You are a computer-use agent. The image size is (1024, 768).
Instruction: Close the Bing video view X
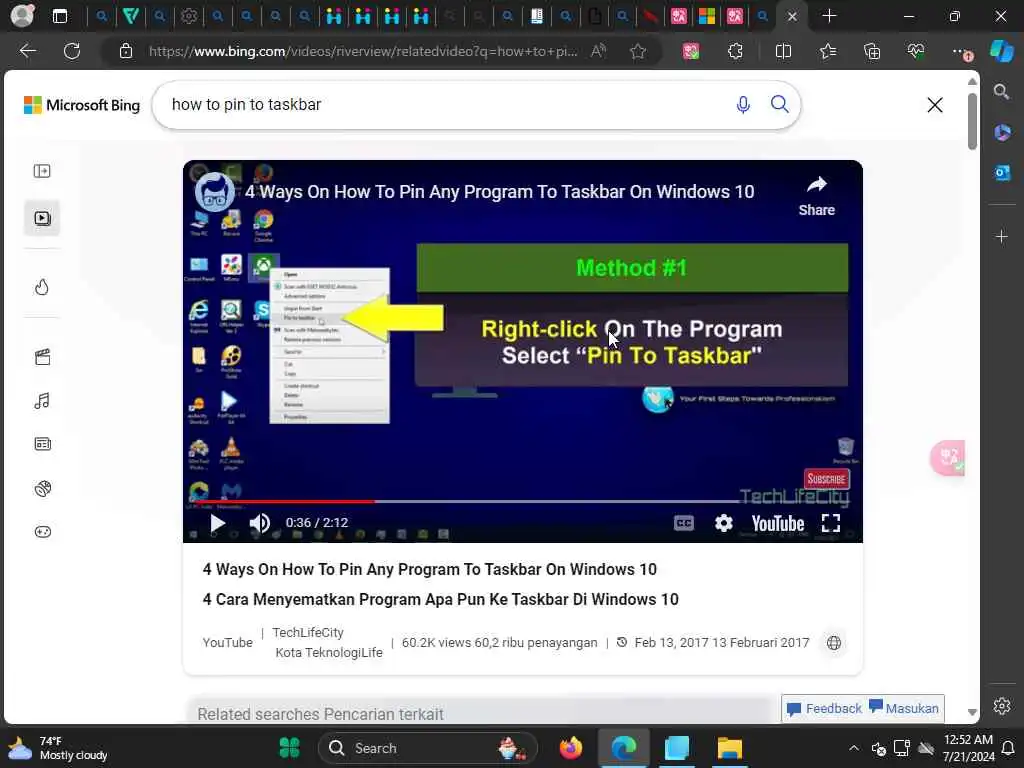point(935,104)
